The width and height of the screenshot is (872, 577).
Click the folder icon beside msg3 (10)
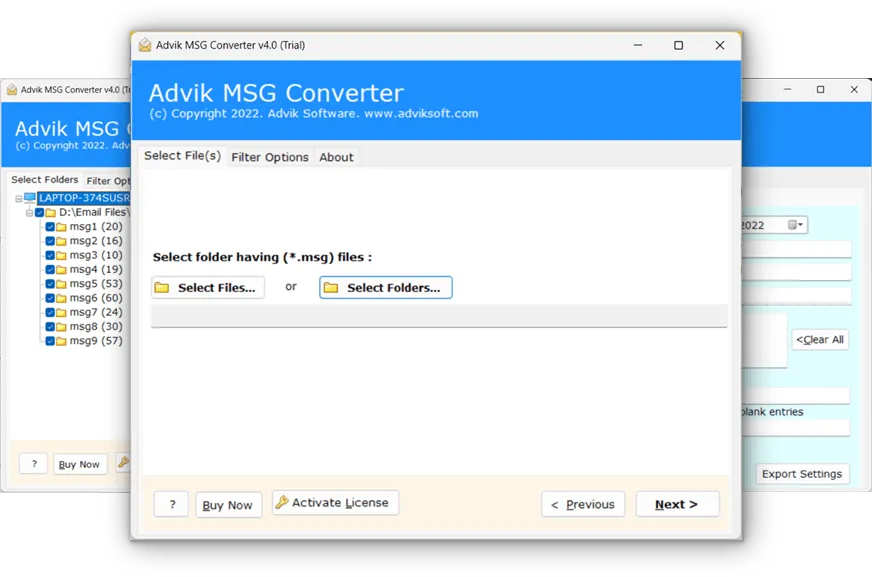click(61, 255)
